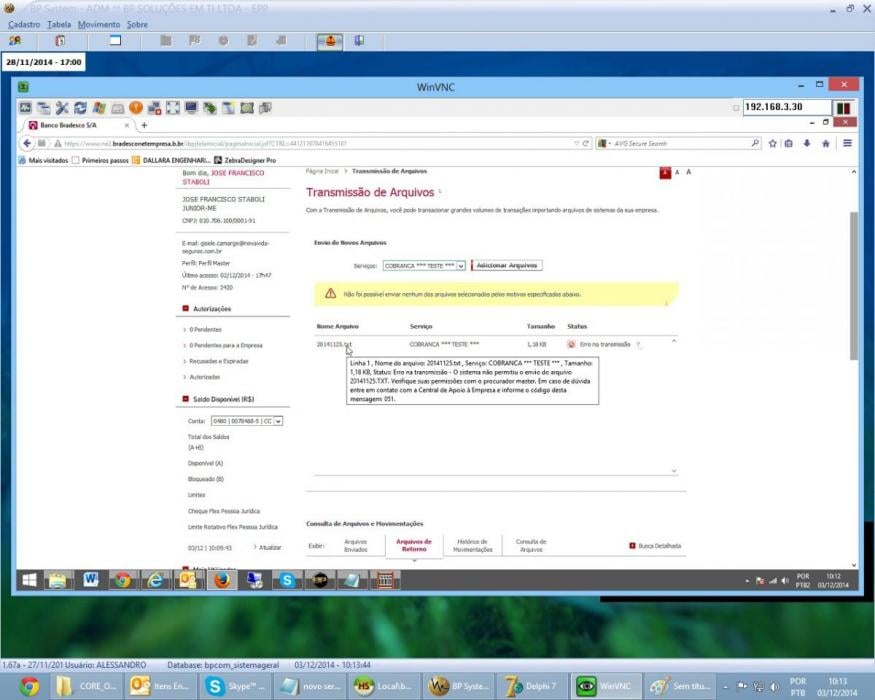Screen dimensions: 875x700
Task: Click the Adicionar Arquivos button
Action: (x=507, y=265)
